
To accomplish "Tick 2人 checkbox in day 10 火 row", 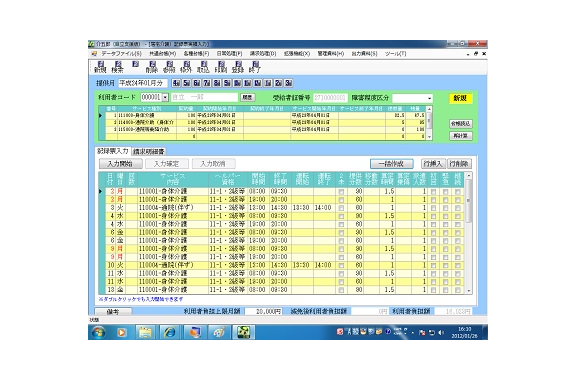I will [x=341, y=265].
